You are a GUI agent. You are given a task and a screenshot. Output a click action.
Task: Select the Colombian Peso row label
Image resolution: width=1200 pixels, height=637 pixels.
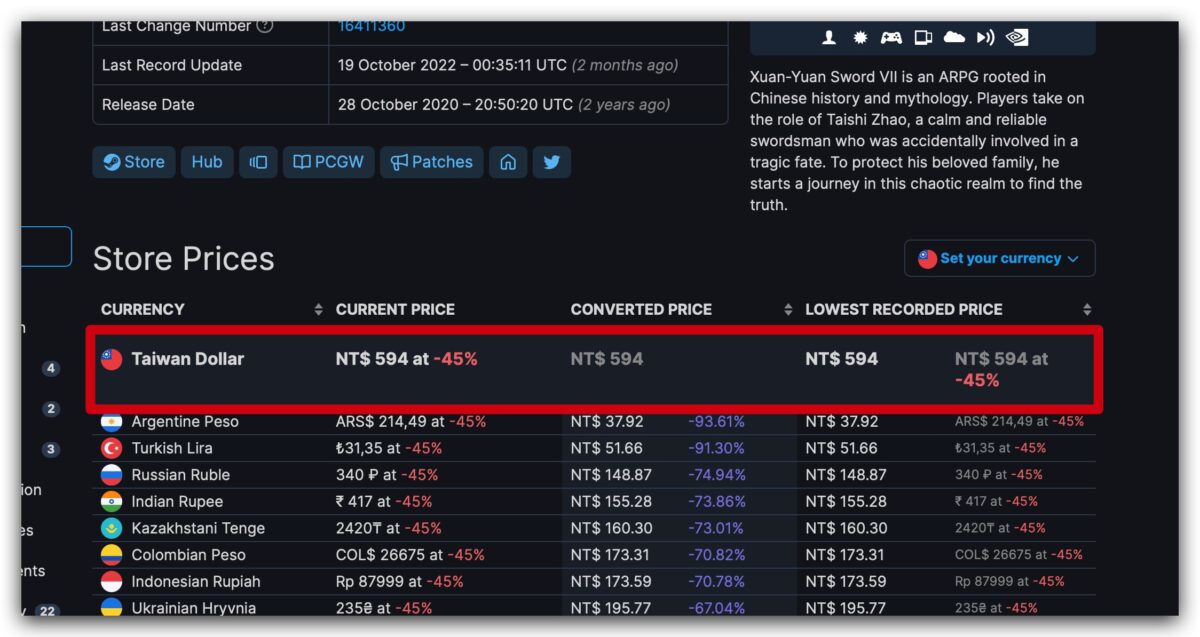pos(188,554)
